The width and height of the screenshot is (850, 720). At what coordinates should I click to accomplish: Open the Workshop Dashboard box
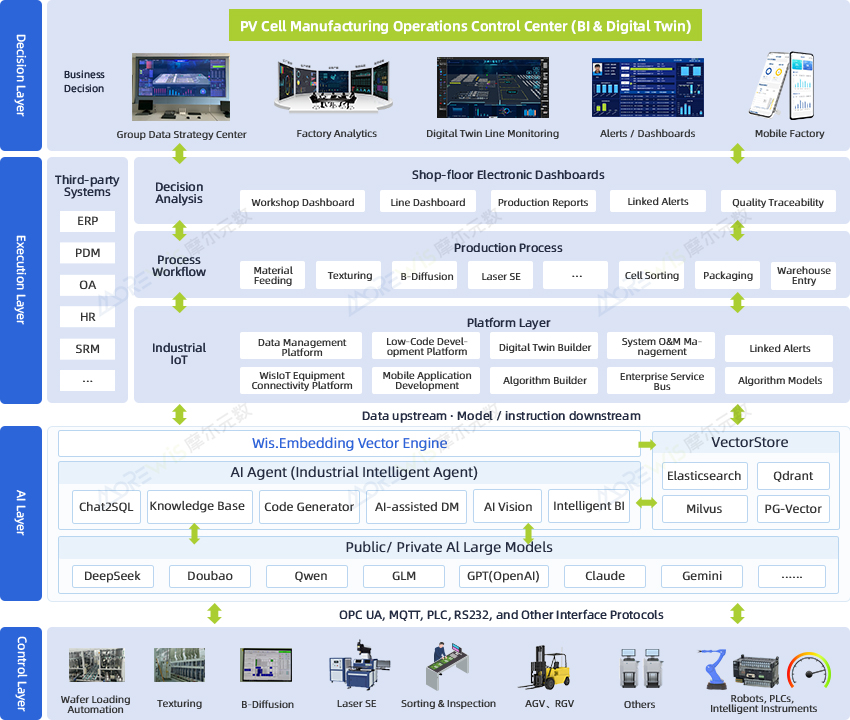tap(302, 202)
